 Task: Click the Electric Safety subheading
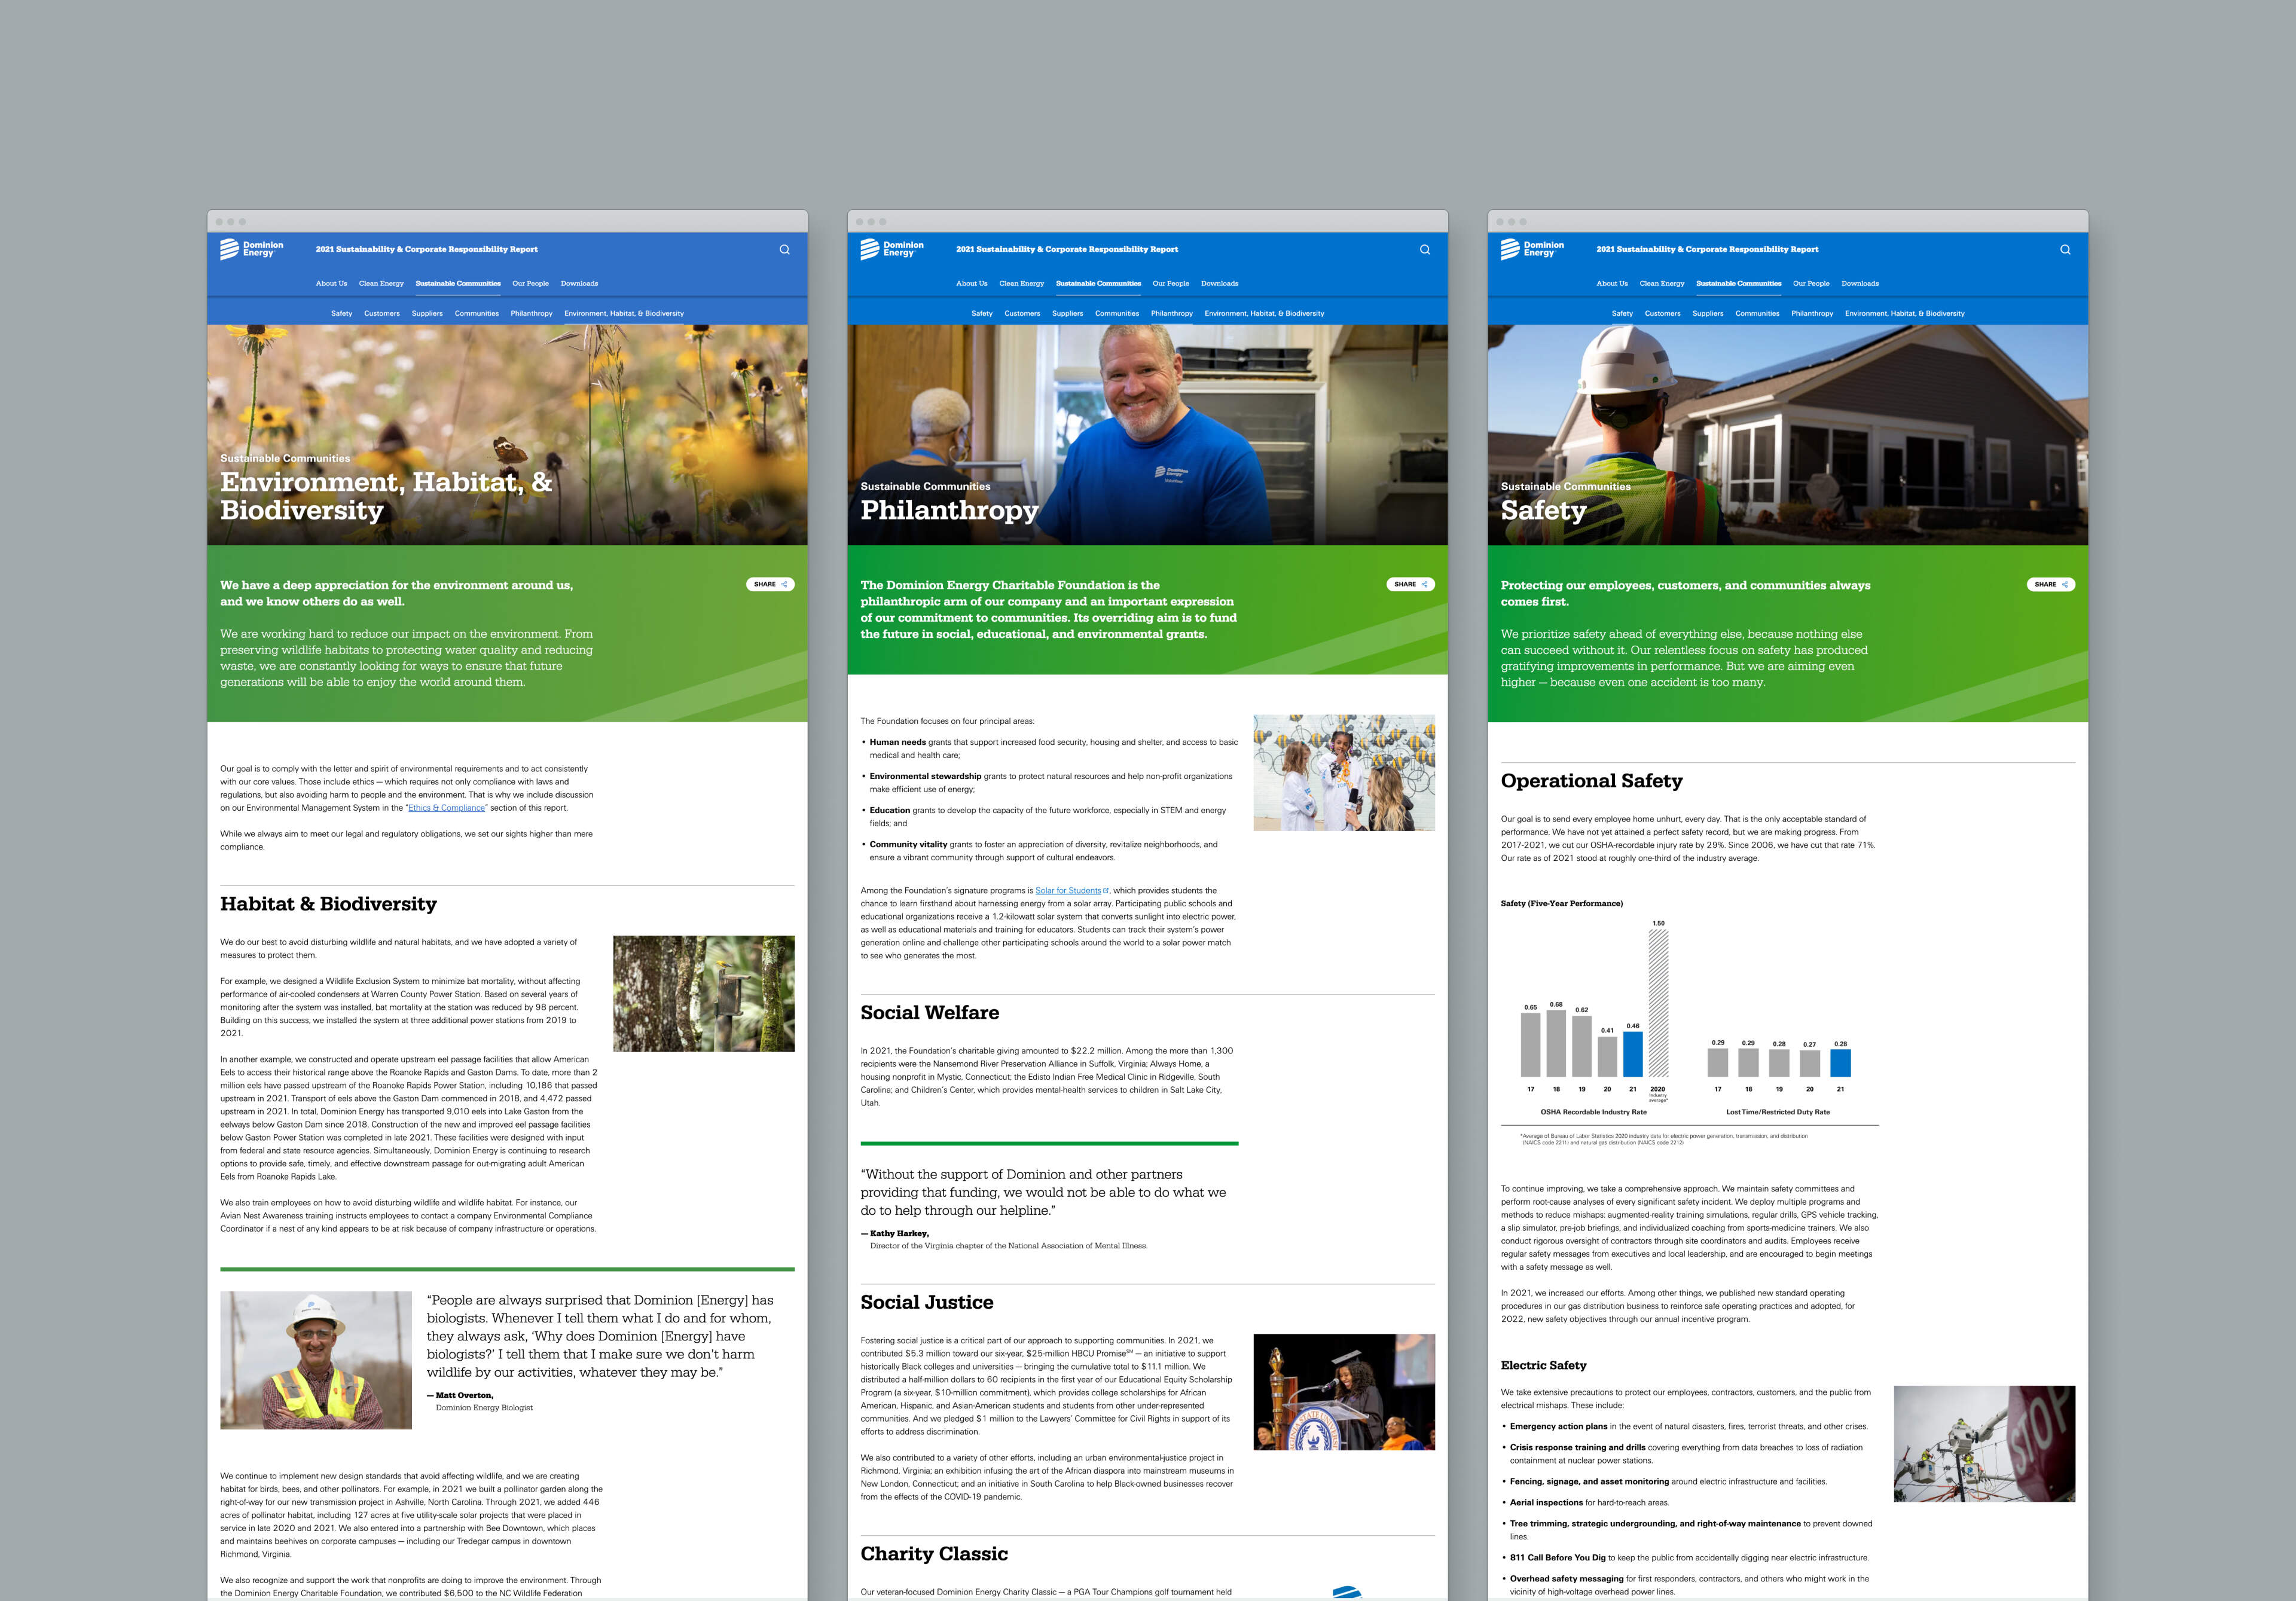click(x=1543, y=1365)
